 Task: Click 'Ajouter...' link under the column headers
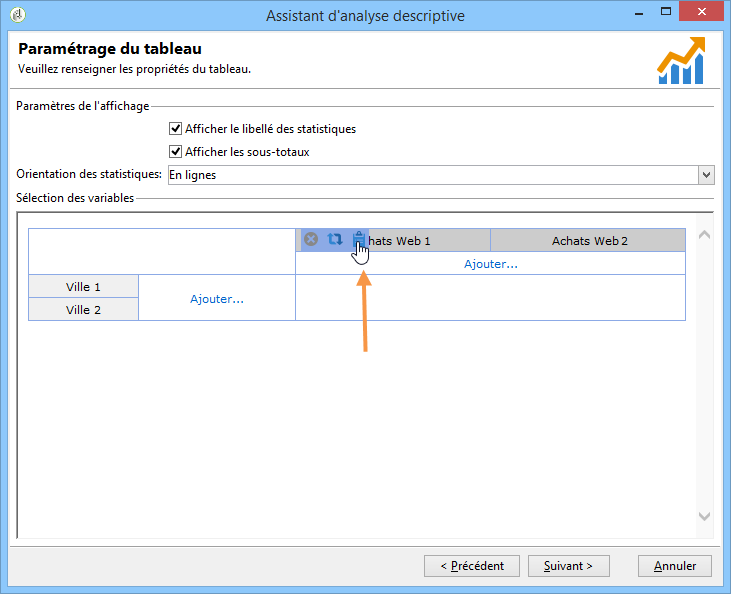(x=491, y=264)
